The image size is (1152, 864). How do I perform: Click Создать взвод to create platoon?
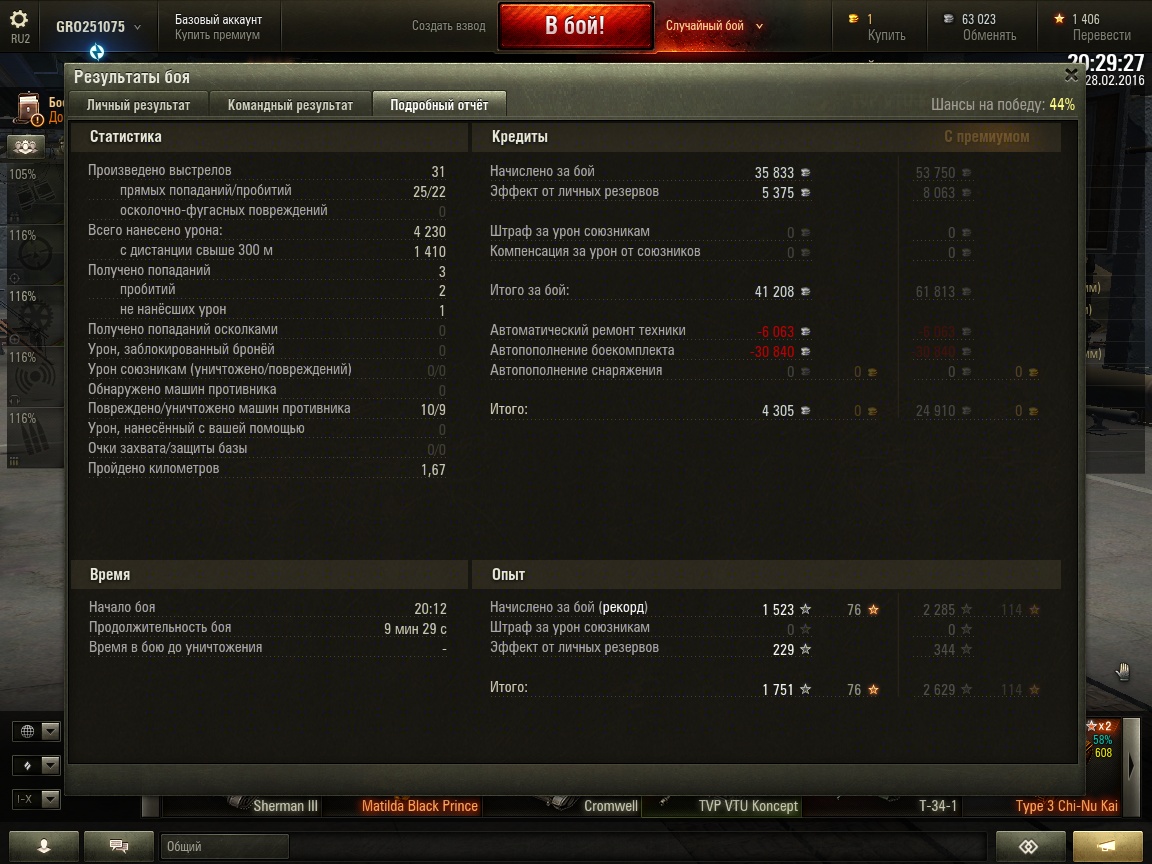(x=448, y=26)
